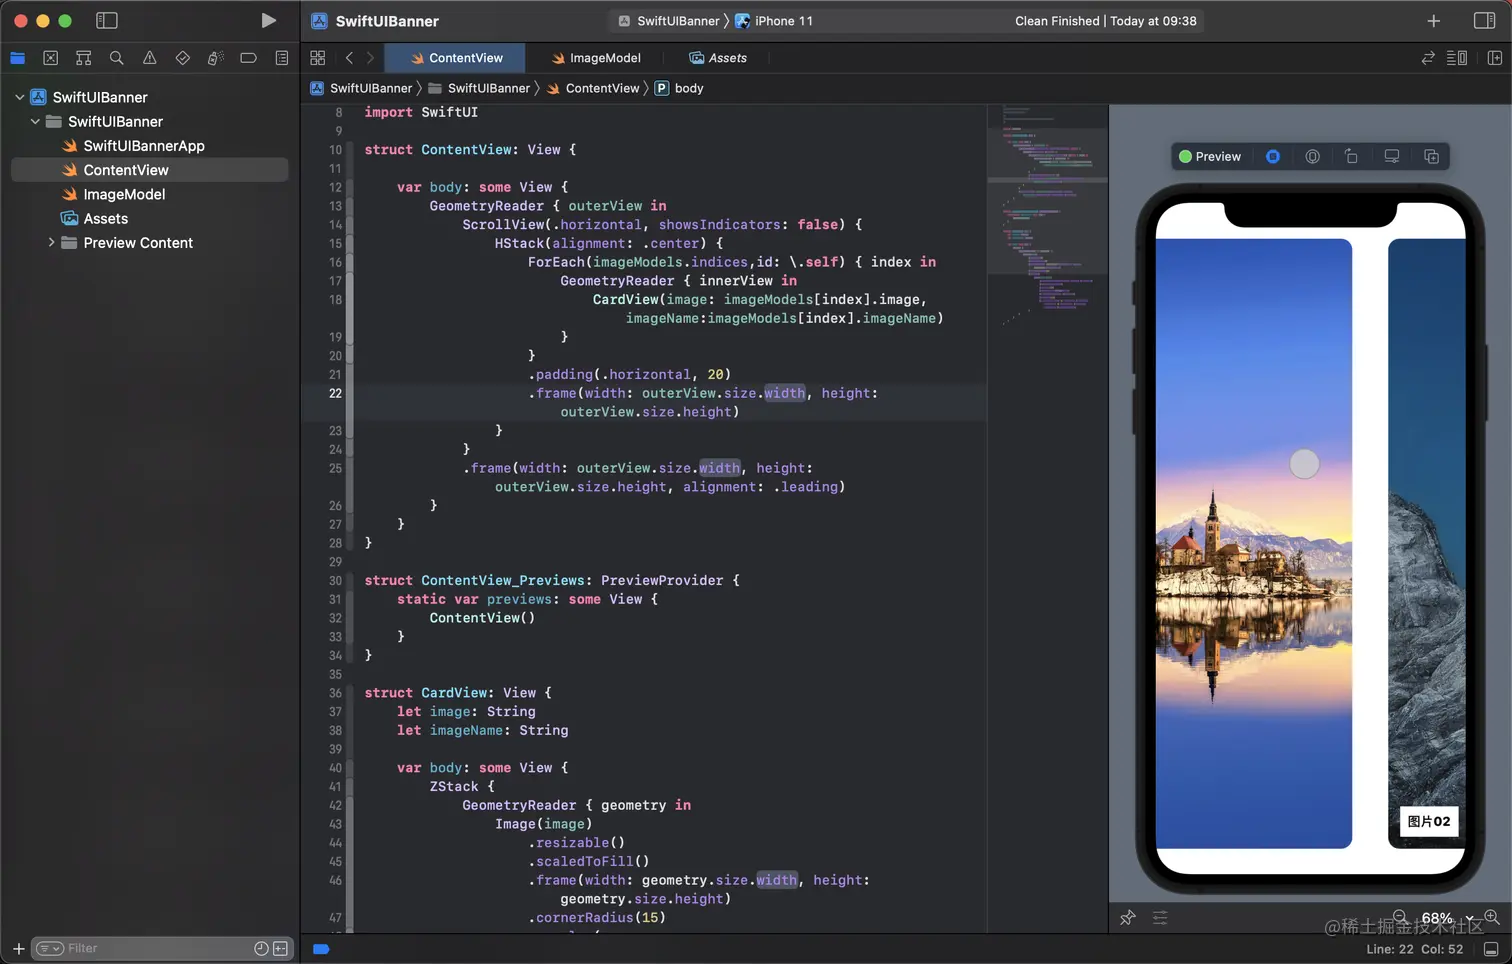Go forward in editor history
The height and width of the screenshot is (964, 1512).
click(x=370, y=58)
